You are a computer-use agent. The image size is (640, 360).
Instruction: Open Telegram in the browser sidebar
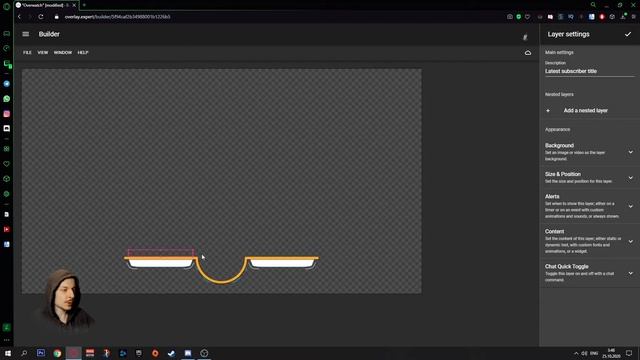7,84
